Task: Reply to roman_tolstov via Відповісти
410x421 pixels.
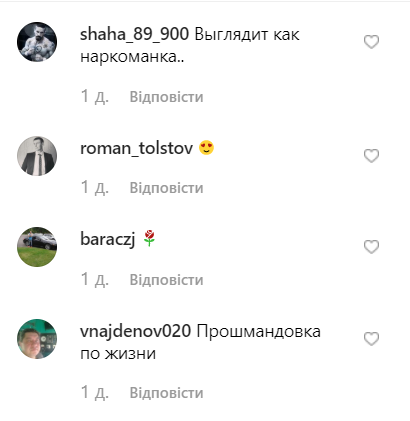Action: click(x=166, y=188)
